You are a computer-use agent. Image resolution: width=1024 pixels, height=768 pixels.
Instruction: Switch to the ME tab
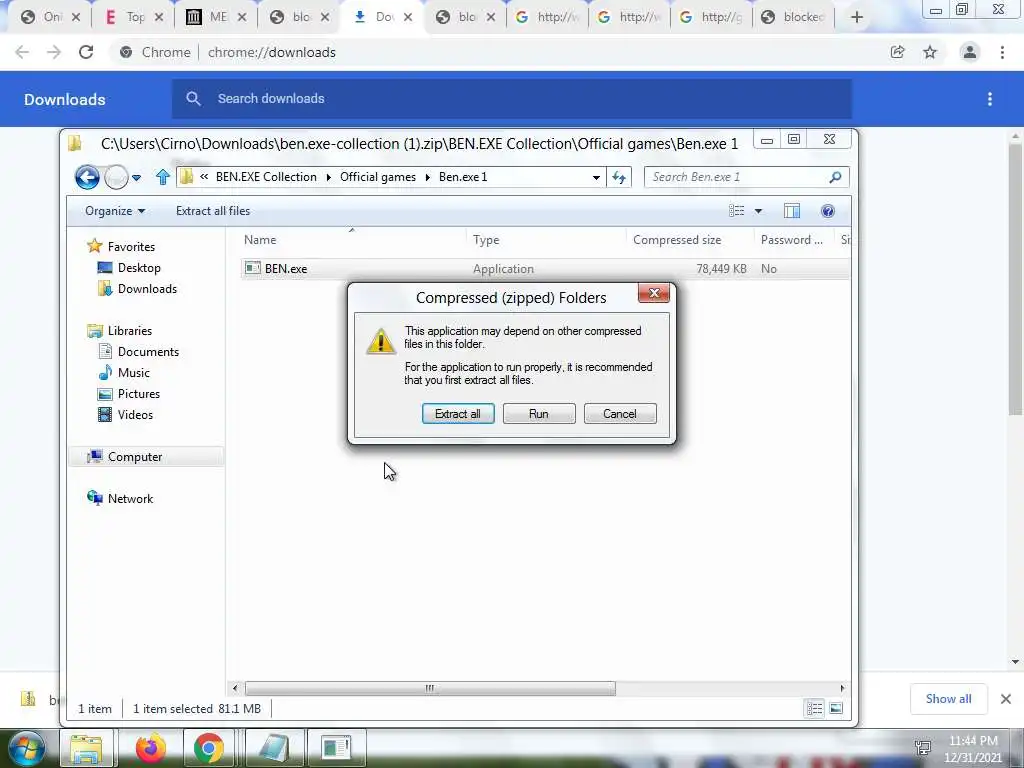(216, 17)
